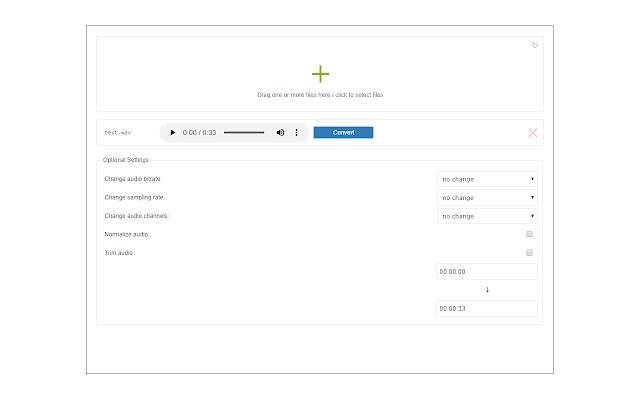Viewport: 640px width, 400px height.
Task: Click the 'Drag one or more files here' text
Action: (x=320, y=95)
